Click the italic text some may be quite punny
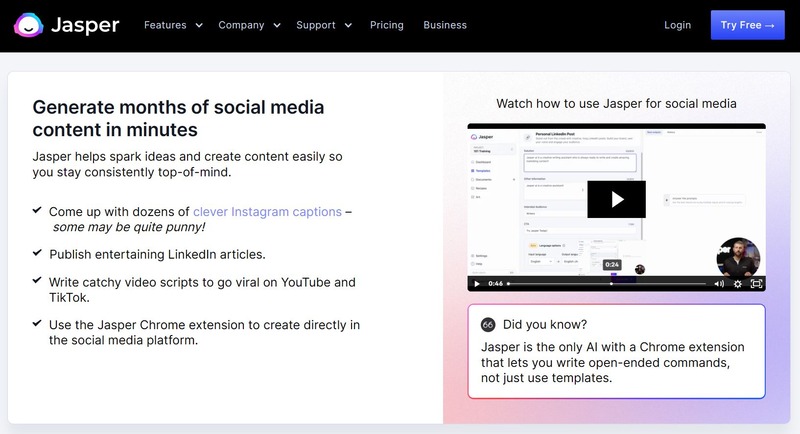800x434 pixels. [129, 227]
